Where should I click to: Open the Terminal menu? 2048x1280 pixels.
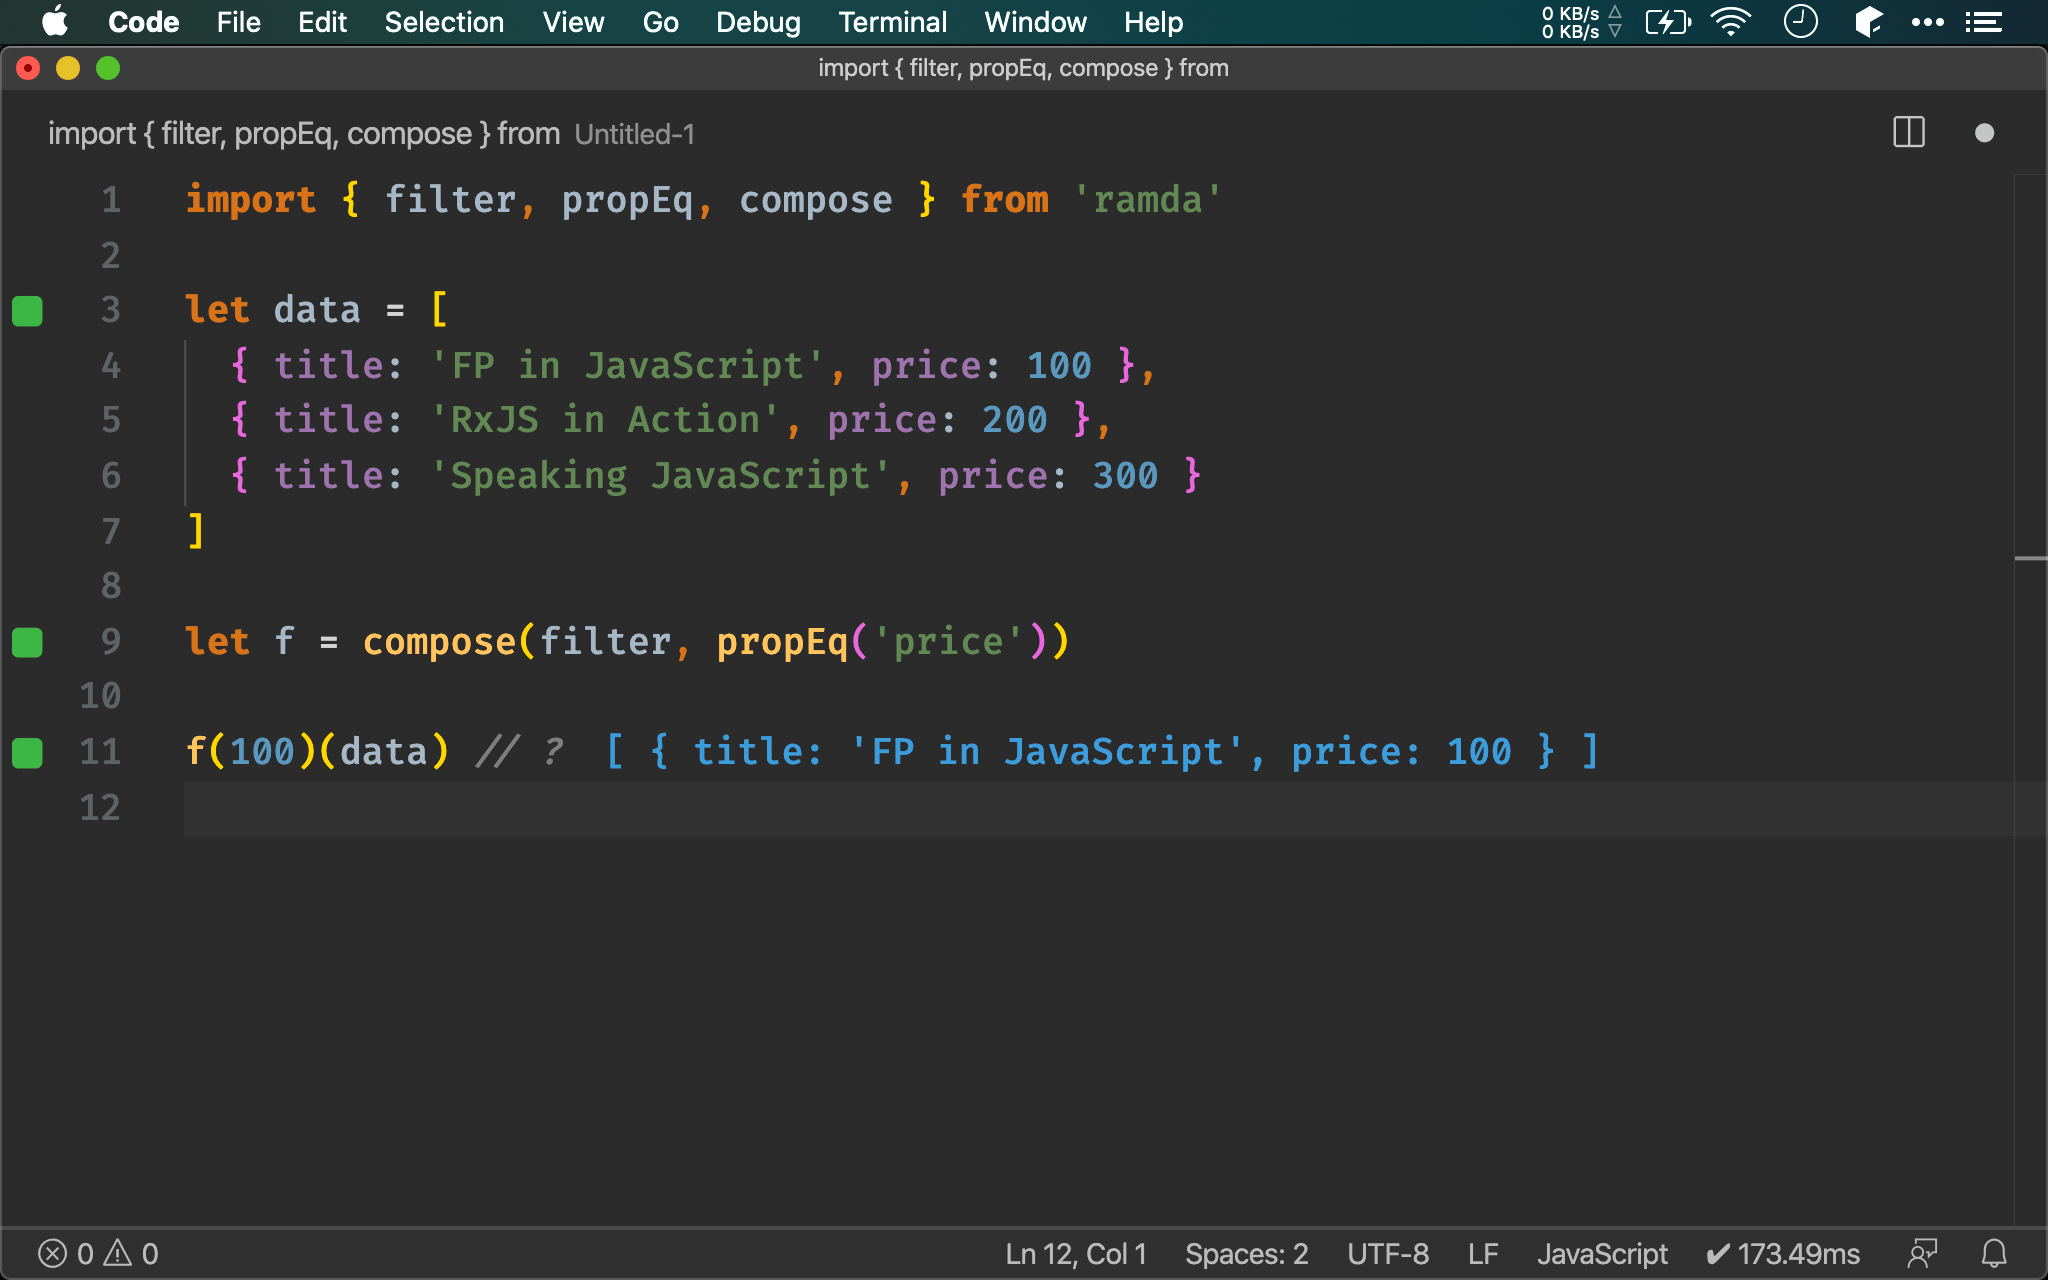point(892,22)
